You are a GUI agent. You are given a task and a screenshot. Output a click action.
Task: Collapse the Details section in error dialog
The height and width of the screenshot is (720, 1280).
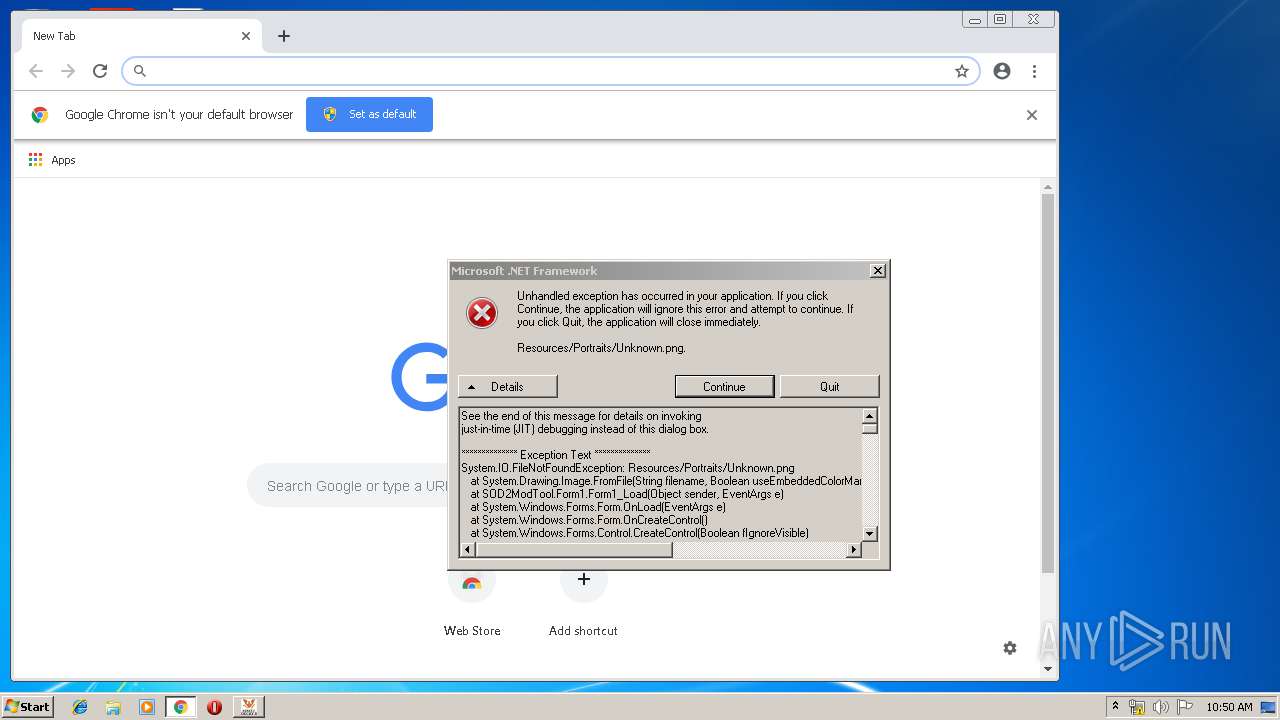[x=508, y=387]
